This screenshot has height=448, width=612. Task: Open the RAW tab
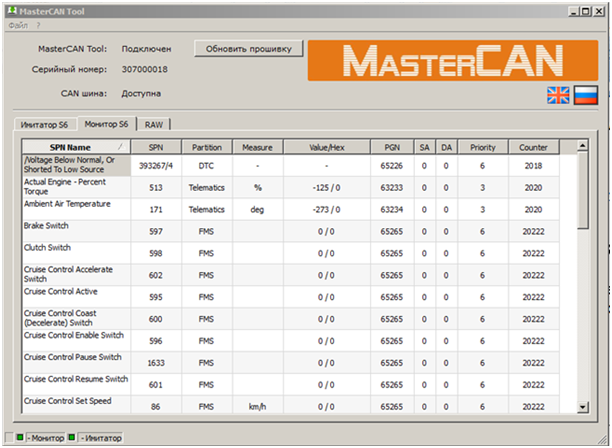pyautogui.click(x=154, y=124)
